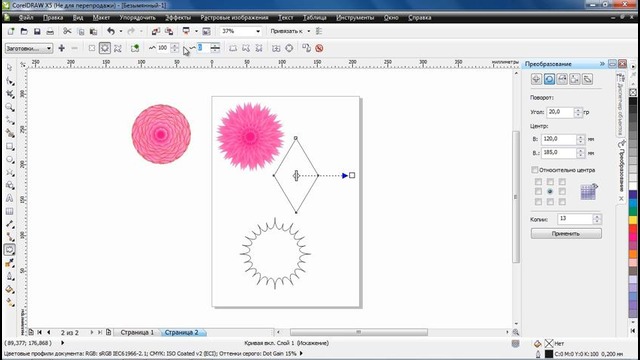This screenshot has width=640, height=360.
Task: Switch to Position tab in Transform docker
Action: 536,79
